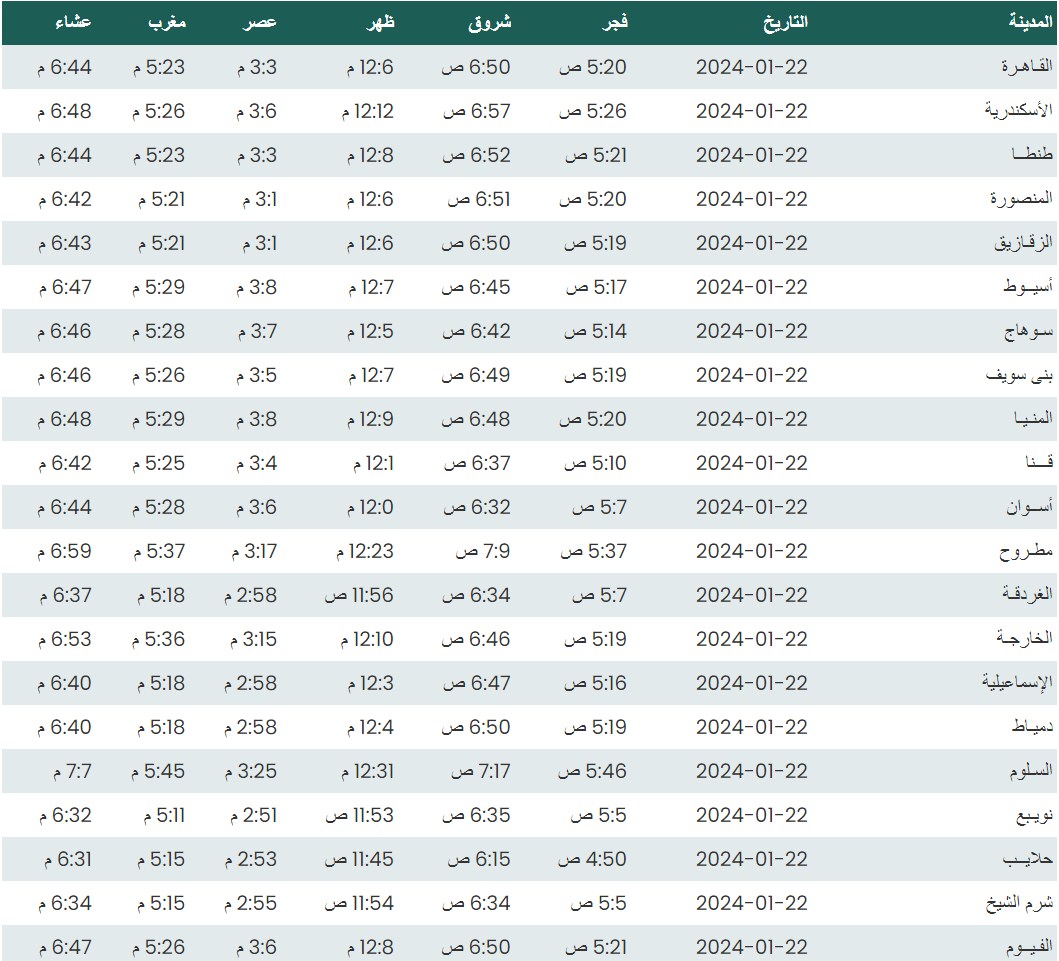Select the date cell in the أسيوط row
This screenshot has width=1059, height=961.
(x=751, y=287)
